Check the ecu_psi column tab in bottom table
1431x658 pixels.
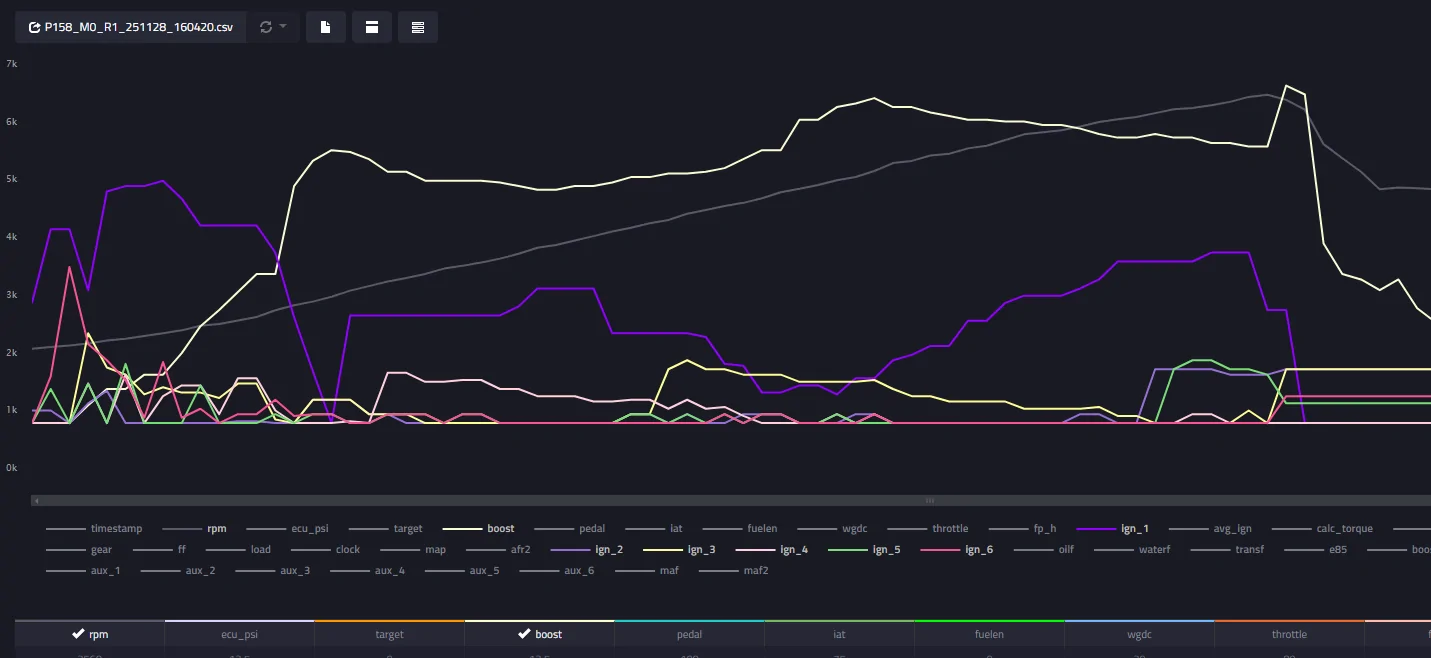239,634
